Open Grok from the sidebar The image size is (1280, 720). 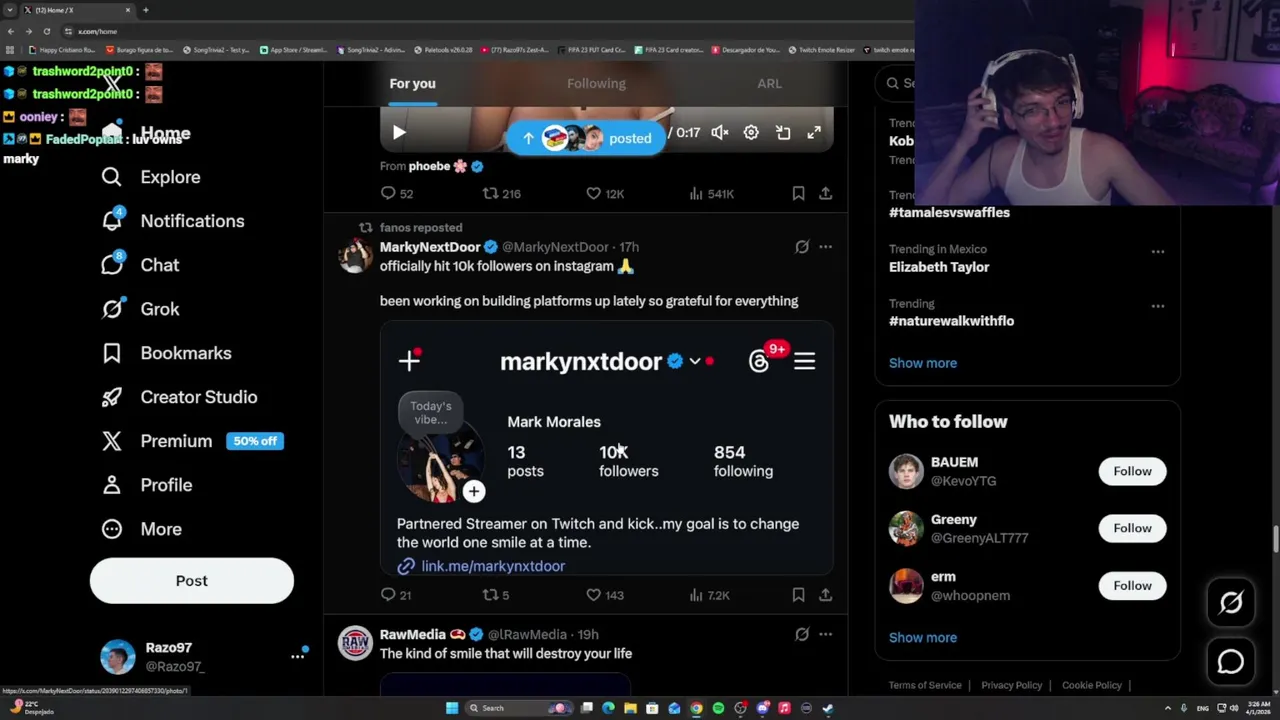(x=140, y=309)
